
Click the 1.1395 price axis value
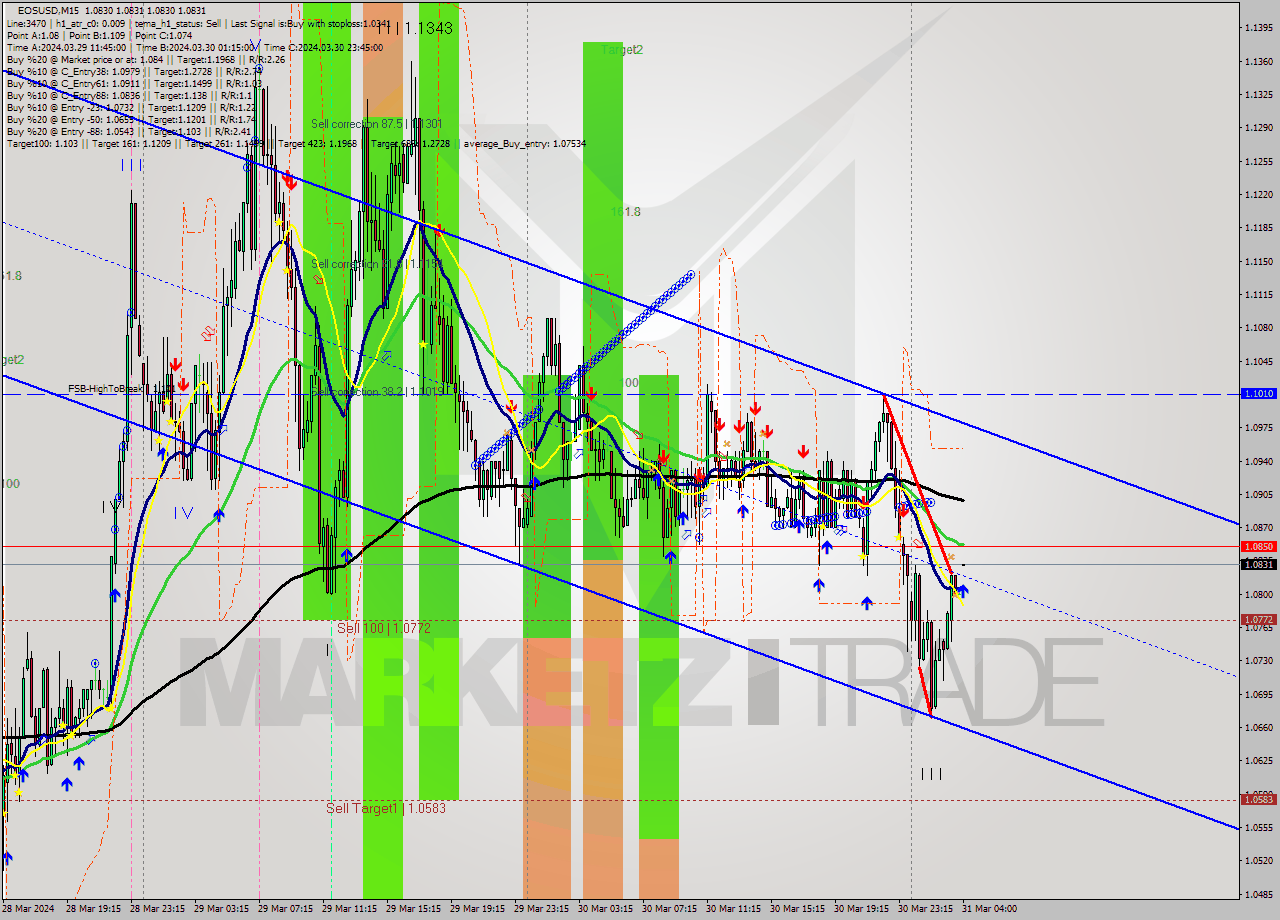coord(1258,28)
